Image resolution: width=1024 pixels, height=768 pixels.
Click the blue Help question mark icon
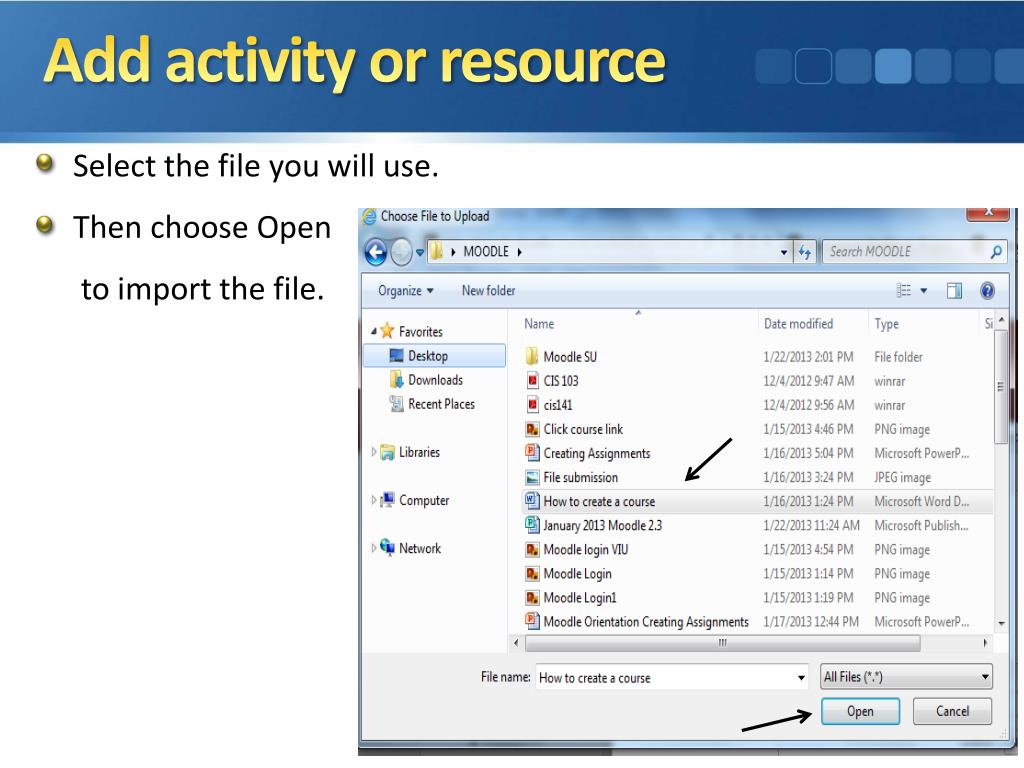pos(987,291)
